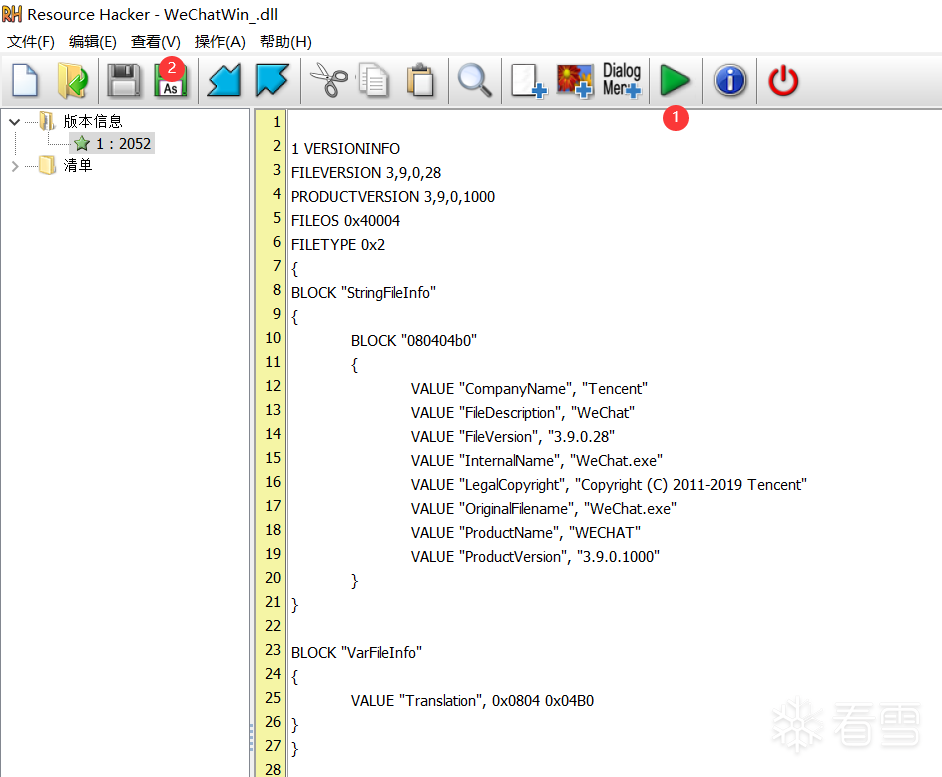This screenshot has width=942, height=777.
Task: Click the CompanyName "Tencent" value line
Action: click(529, 389)
